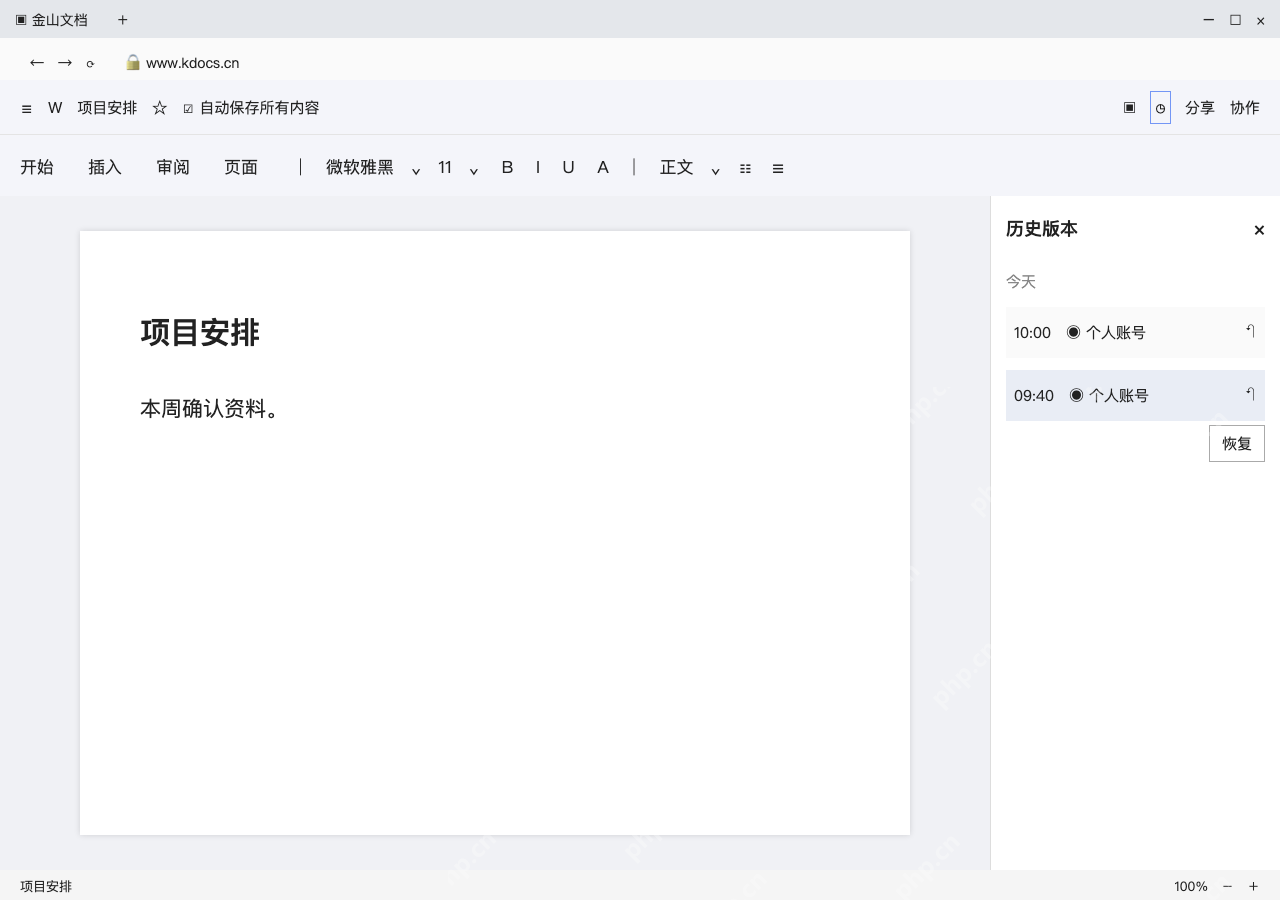Click the list formatting icon after 正文
This screenshot has height=900, width=1280.
coord(745,169)
